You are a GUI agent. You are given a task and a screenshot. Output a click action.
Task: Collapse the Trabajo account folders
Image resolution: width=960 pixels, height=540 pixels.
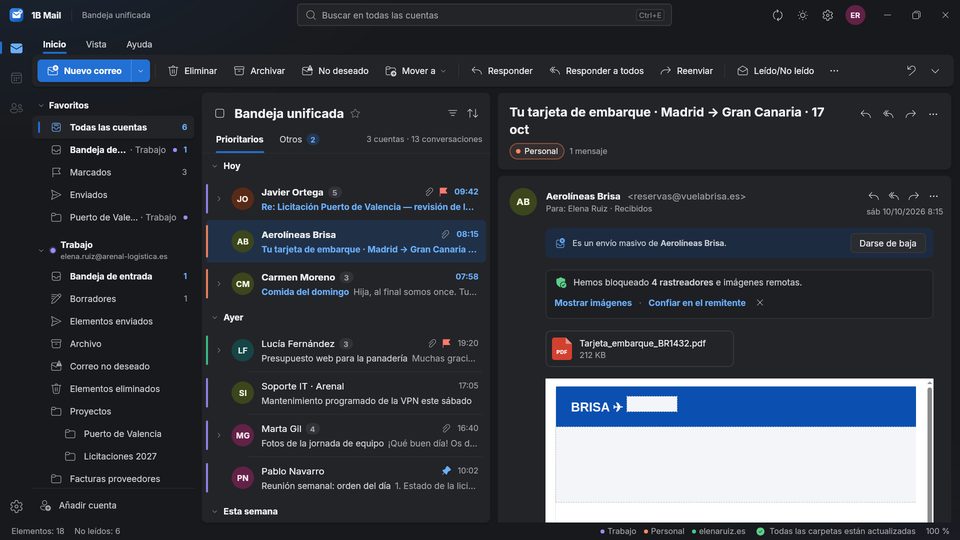(x=41, y=250)
